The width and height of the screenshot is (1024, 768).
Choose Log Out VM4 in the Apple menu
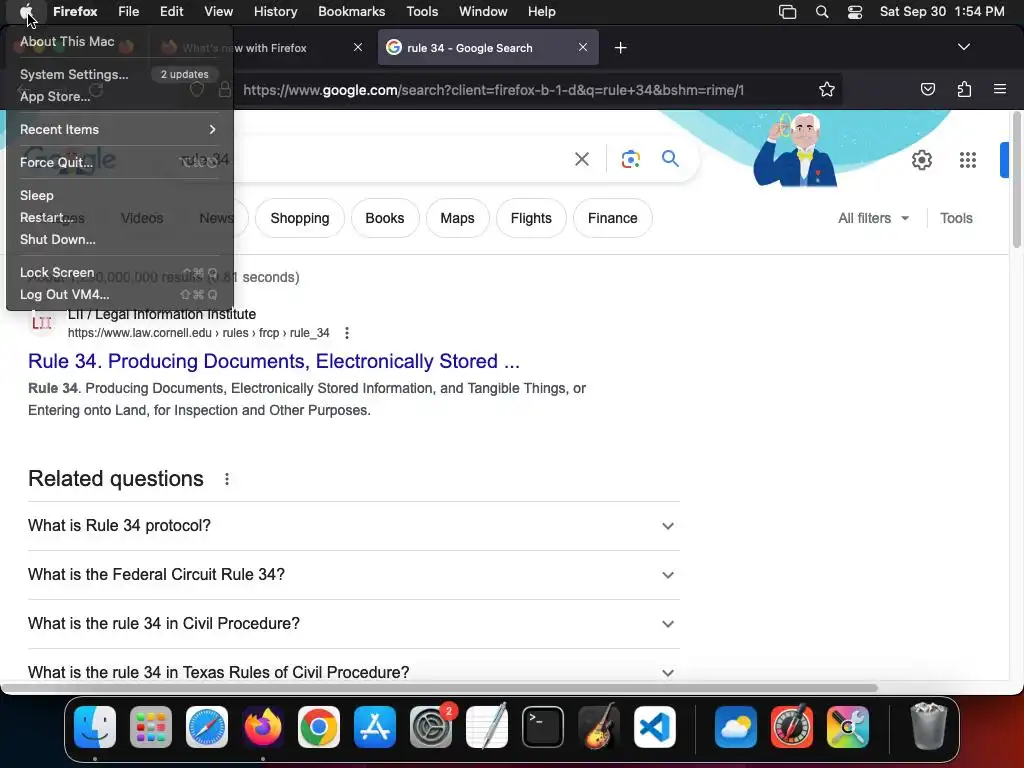click(x=119, y=295)
